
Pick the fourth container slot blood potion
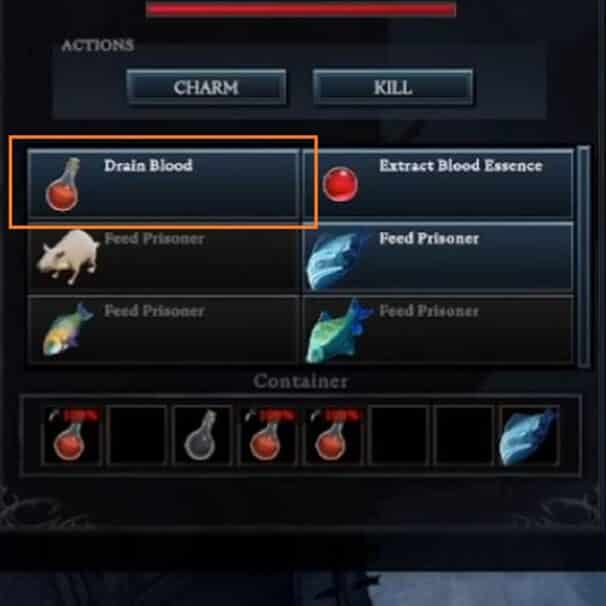tap(267, 435)
